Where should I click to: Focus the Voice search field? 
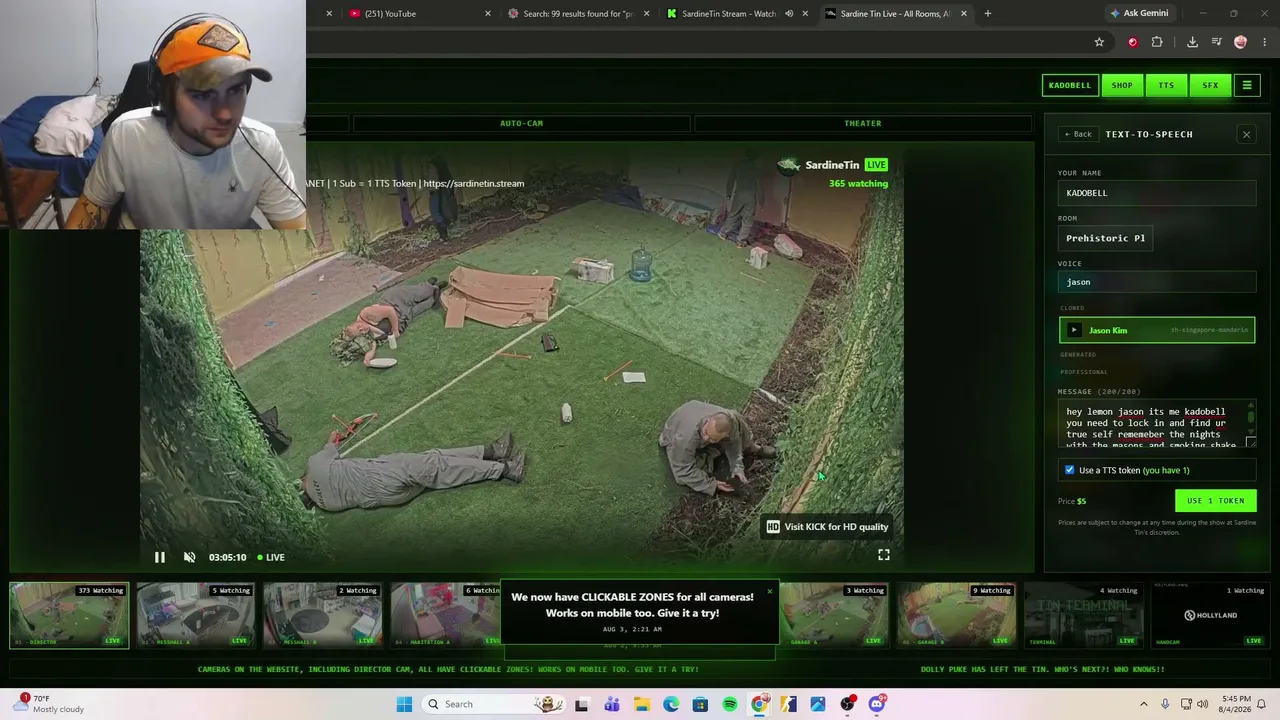point(1157,282)
